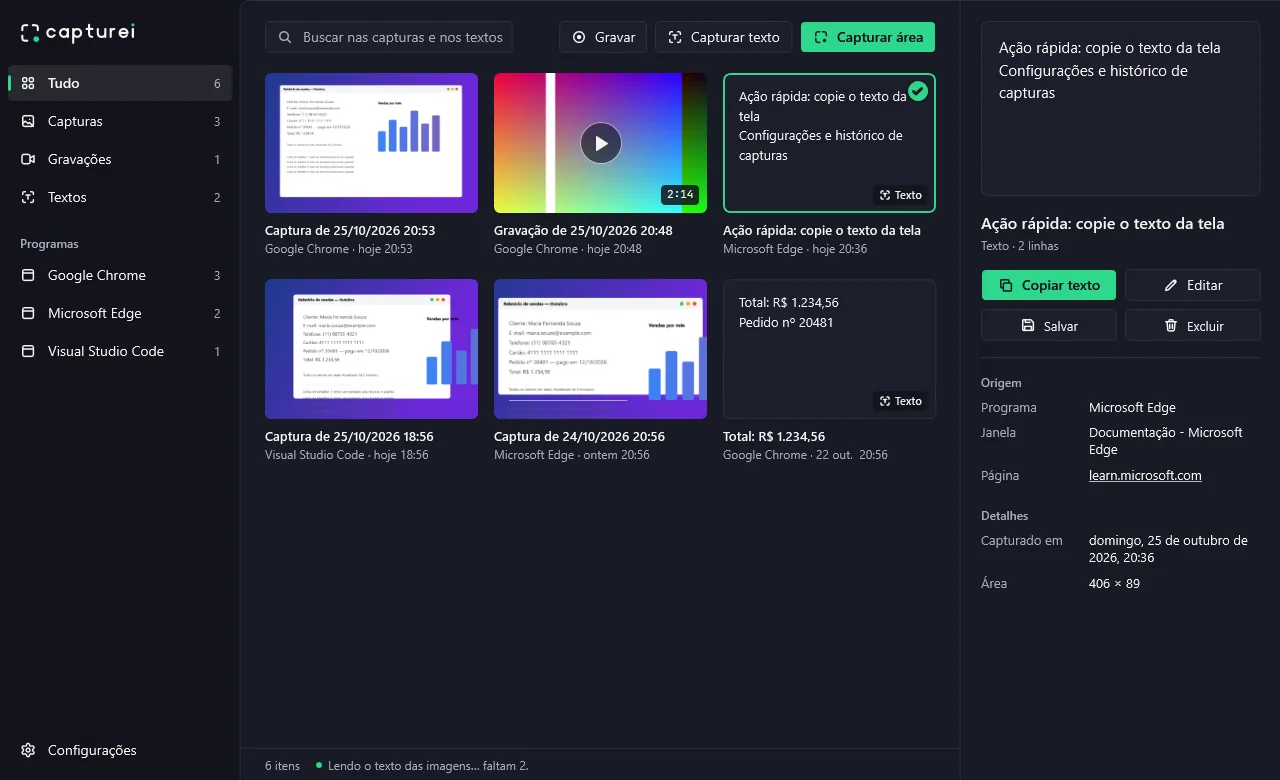Start a capture with Capturar área
Screen dimensions: 1280x780
pyautogui.click(x=868, y=37)
